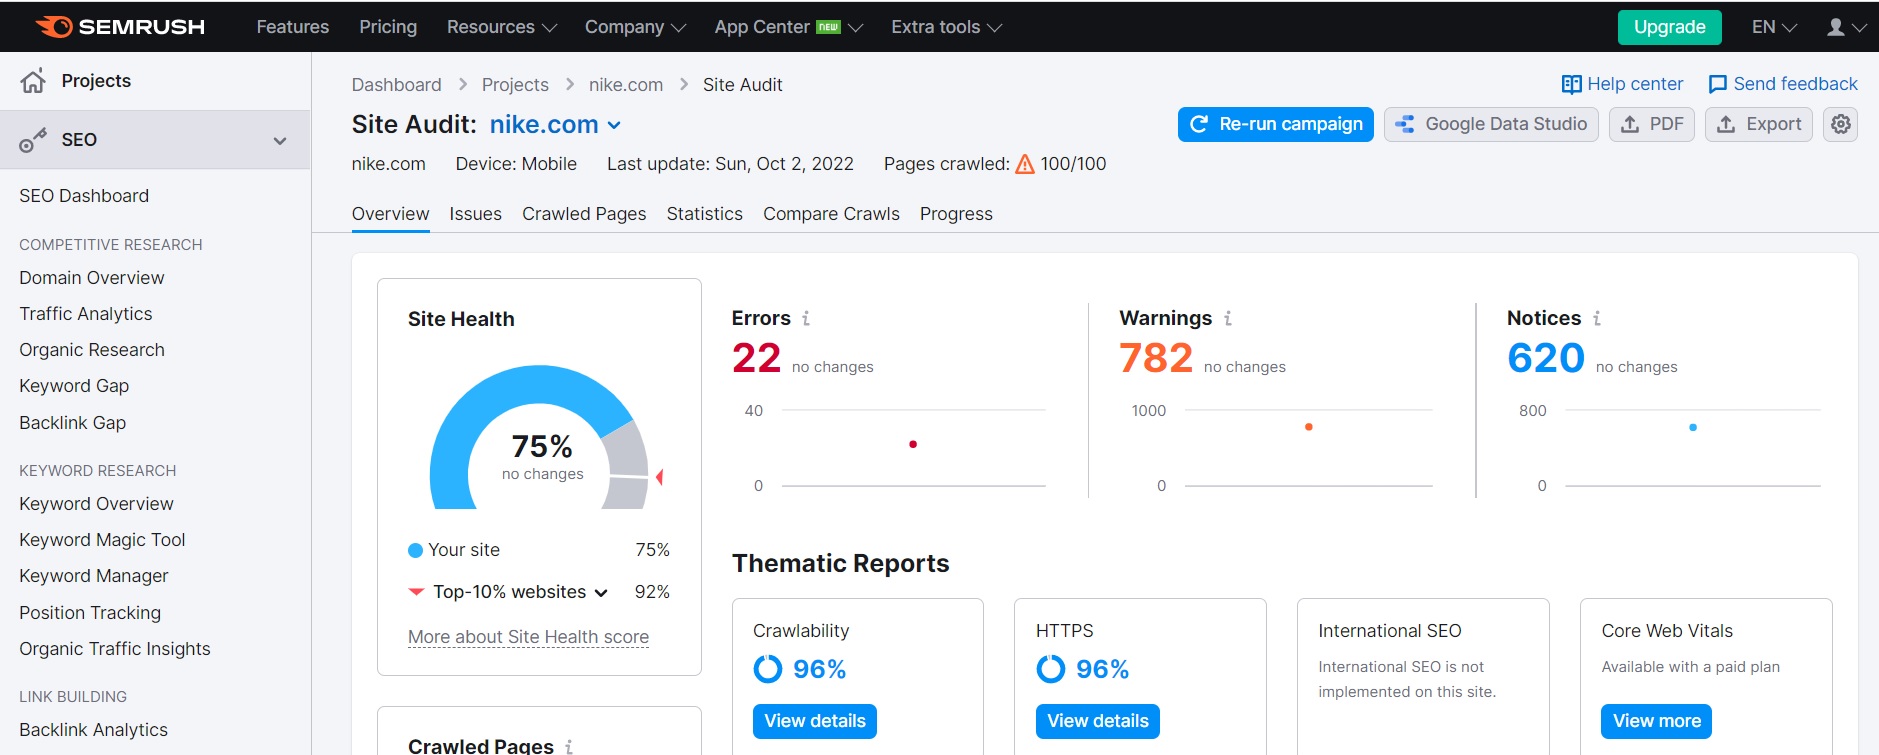The width and height of the screenshot is (1879, 755).
Task: Open Features in the top menu
Action: (x=292, y=27)
